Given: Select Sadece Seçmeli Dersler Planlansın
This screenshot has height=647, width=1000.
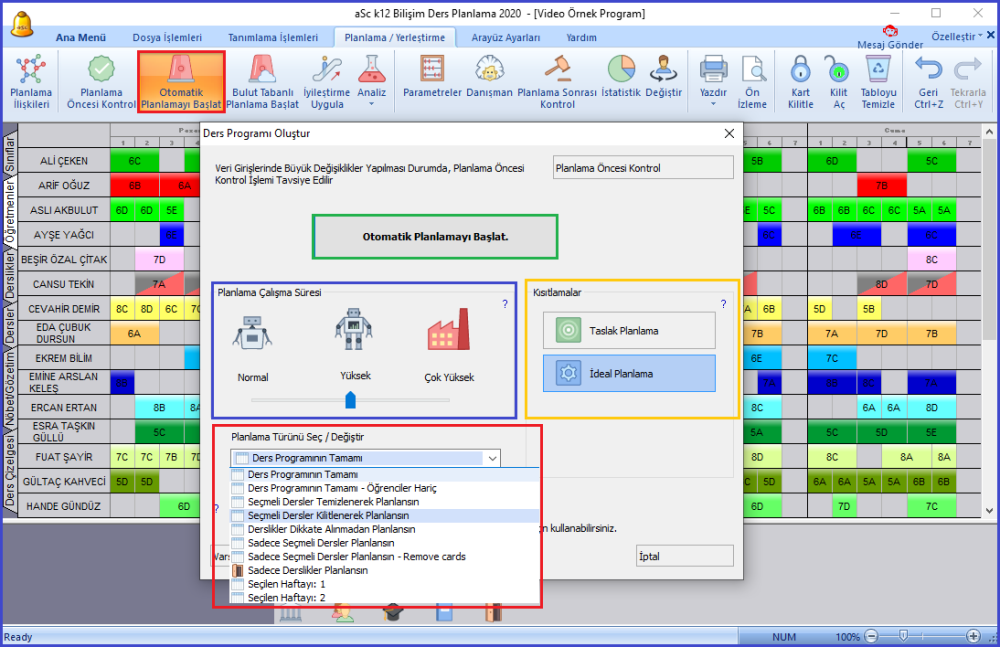Looking at the screenshot, I should [x=385, y=543].
